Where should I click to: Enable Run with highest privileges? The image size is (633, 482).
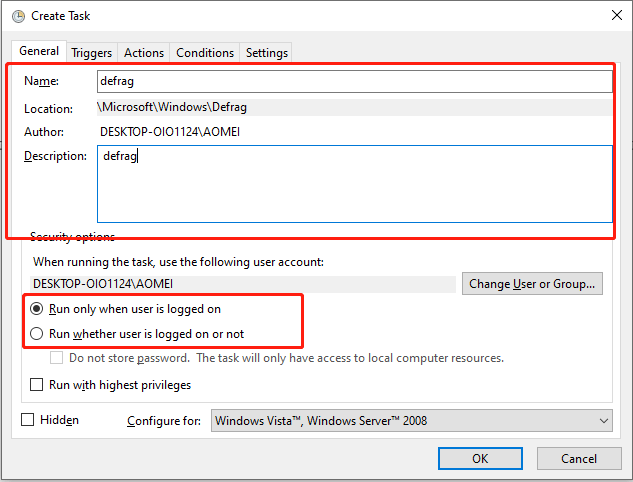37,385
